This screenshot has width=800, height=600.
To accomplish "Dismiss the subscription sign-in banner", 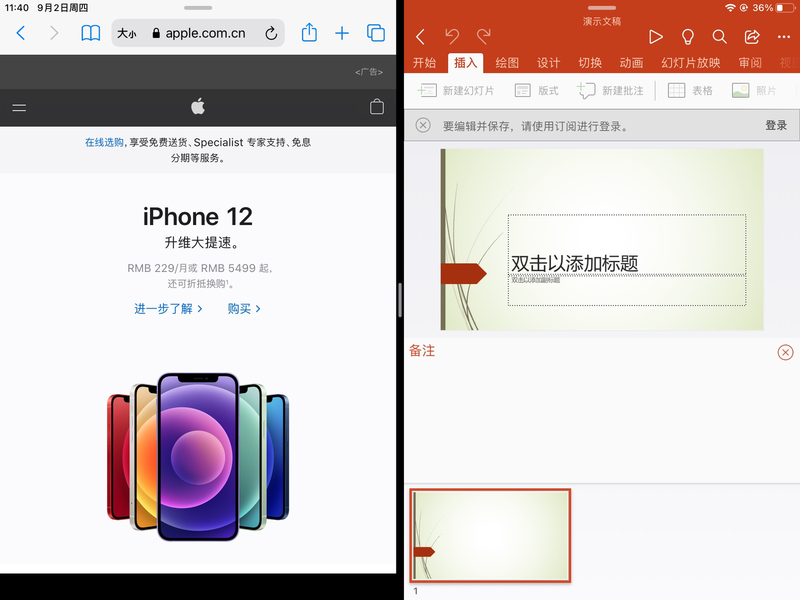I will pyautogui.click(x=423, y=126).
